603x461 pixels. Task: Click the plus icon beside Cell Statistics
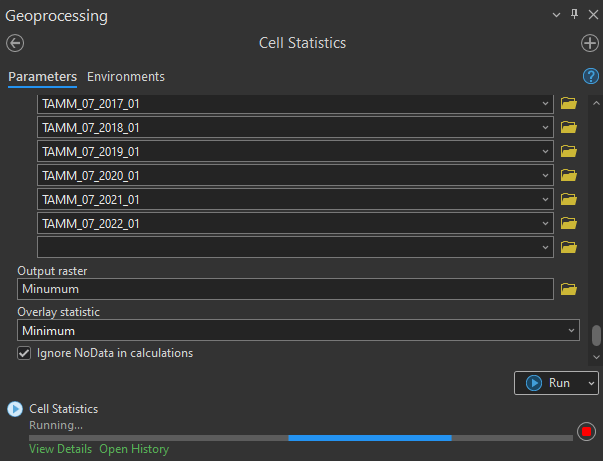click(590, 43)
